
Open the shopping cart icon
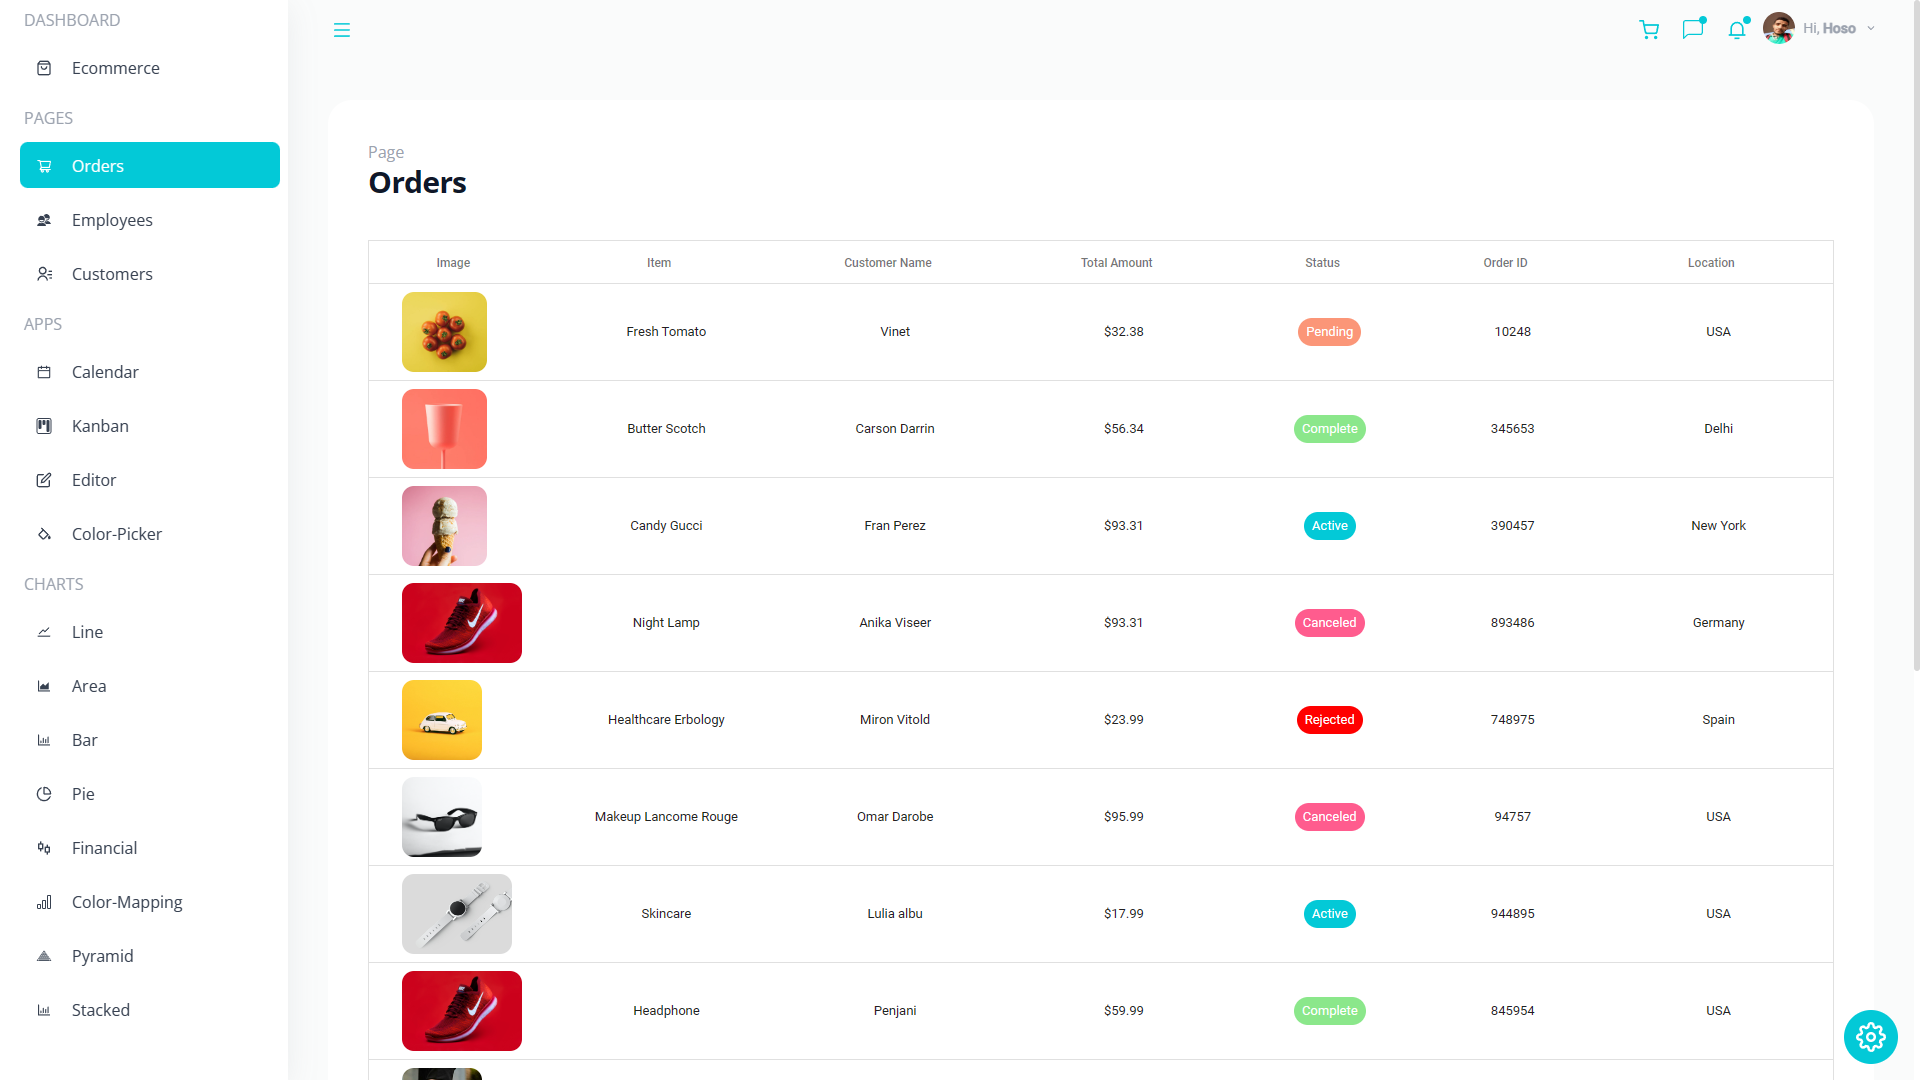tap(1649, 29)
